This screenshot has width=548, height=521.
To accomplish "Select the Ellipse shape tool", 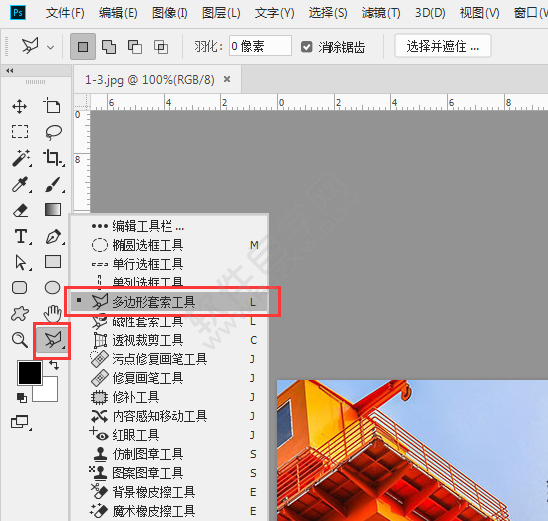I will click(52, 288).
